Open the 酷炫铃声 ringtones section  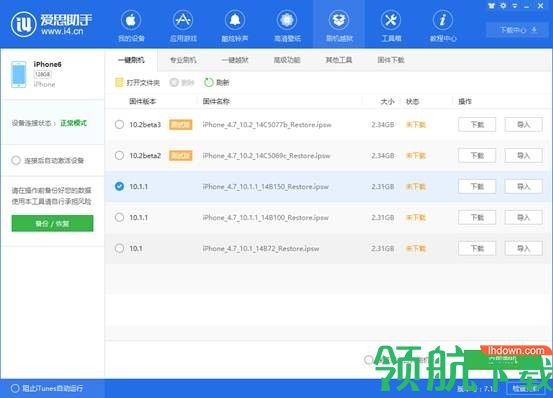[235, 26]
